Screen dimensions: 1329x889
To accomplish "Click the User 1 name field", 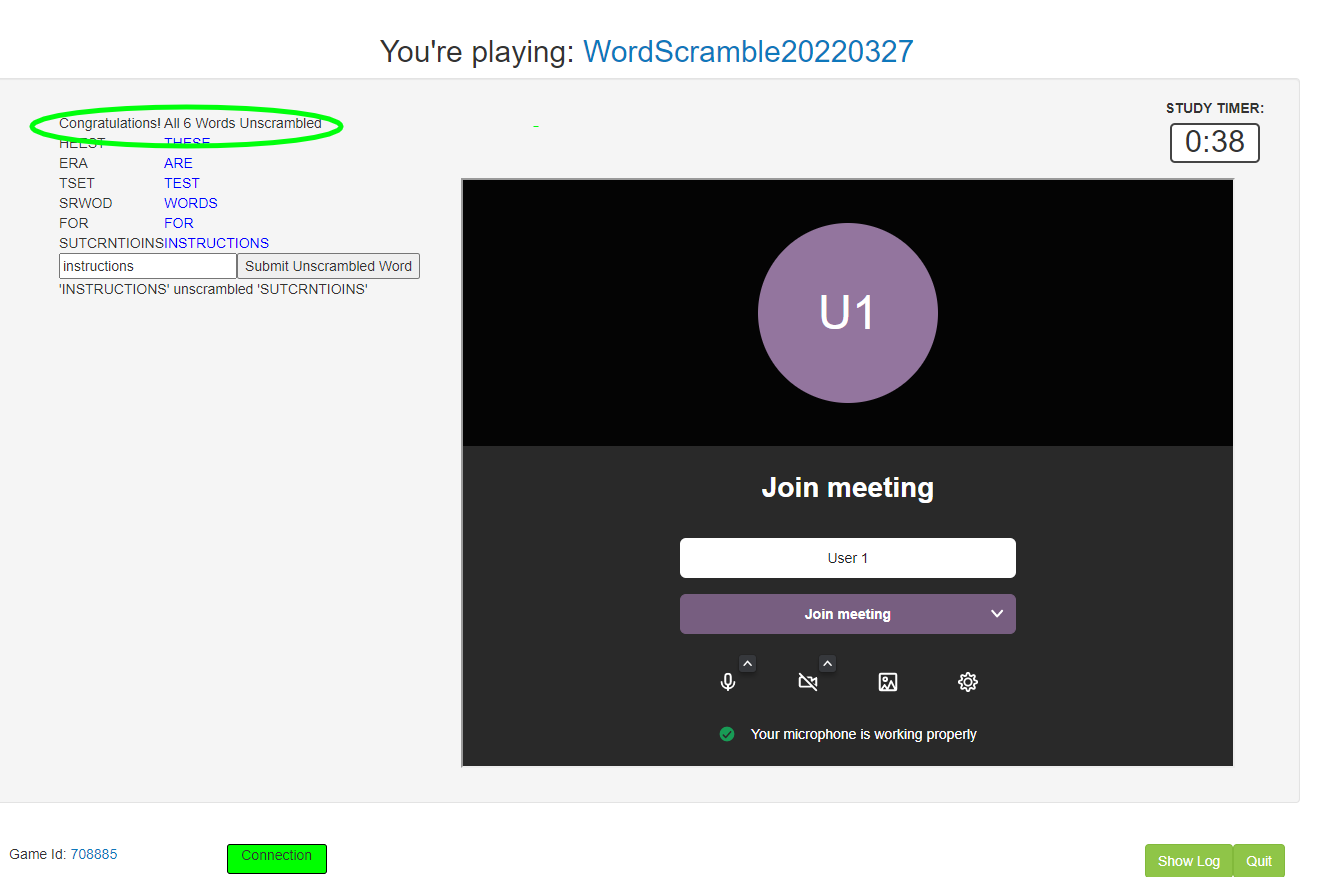I will click(x=847, y=558).
